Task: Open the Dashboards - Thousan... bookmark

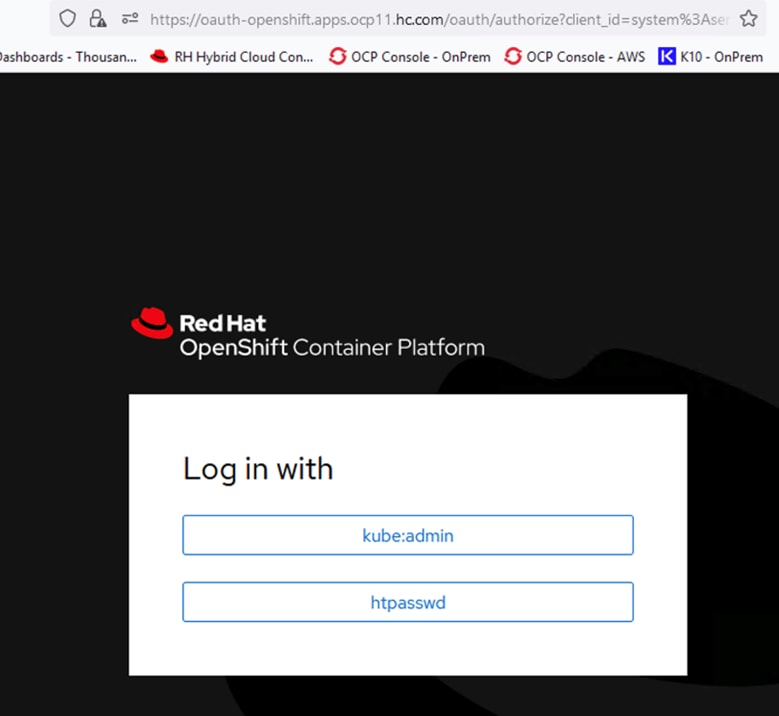Action: pos(68,57)
